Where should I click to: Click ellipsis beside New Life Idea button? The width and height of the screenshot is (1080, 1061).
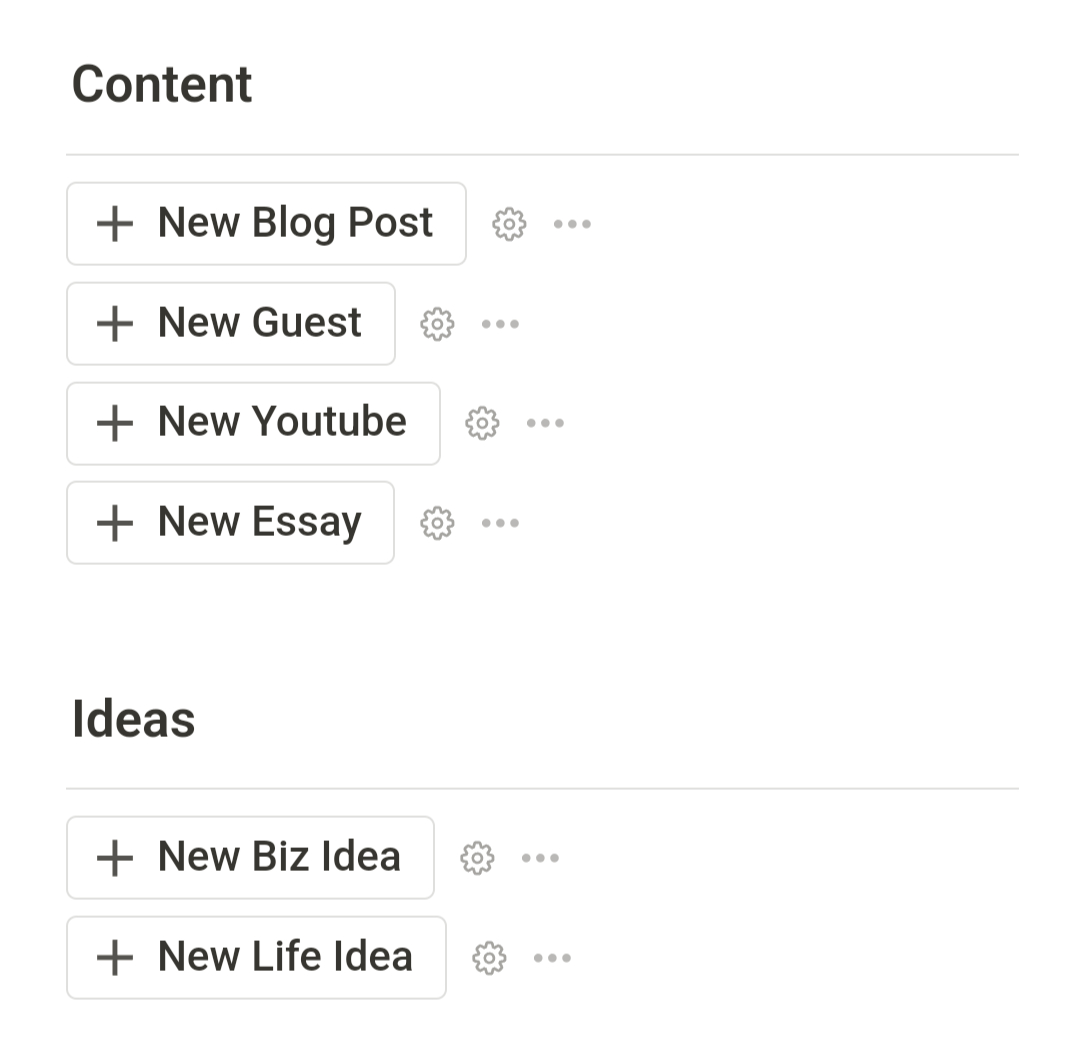pos(552,958)
